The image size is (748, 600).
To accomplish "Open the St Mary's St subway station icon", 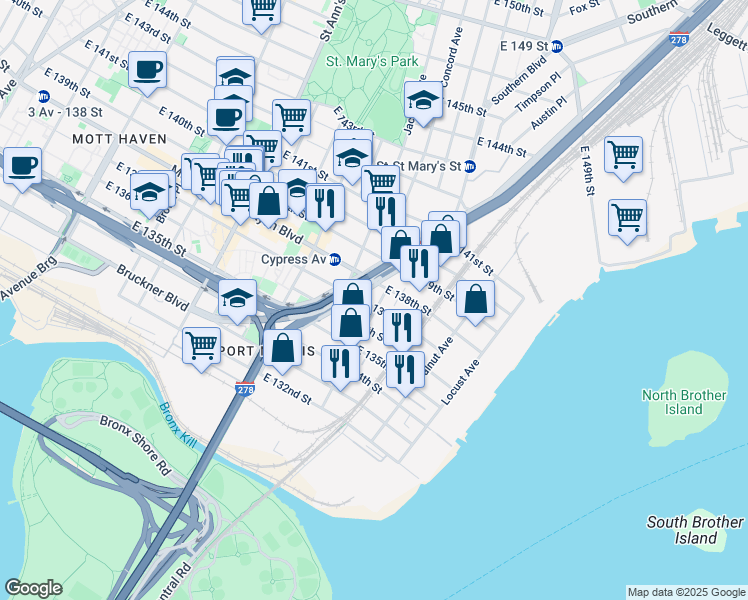I will (x=470, y=166).
